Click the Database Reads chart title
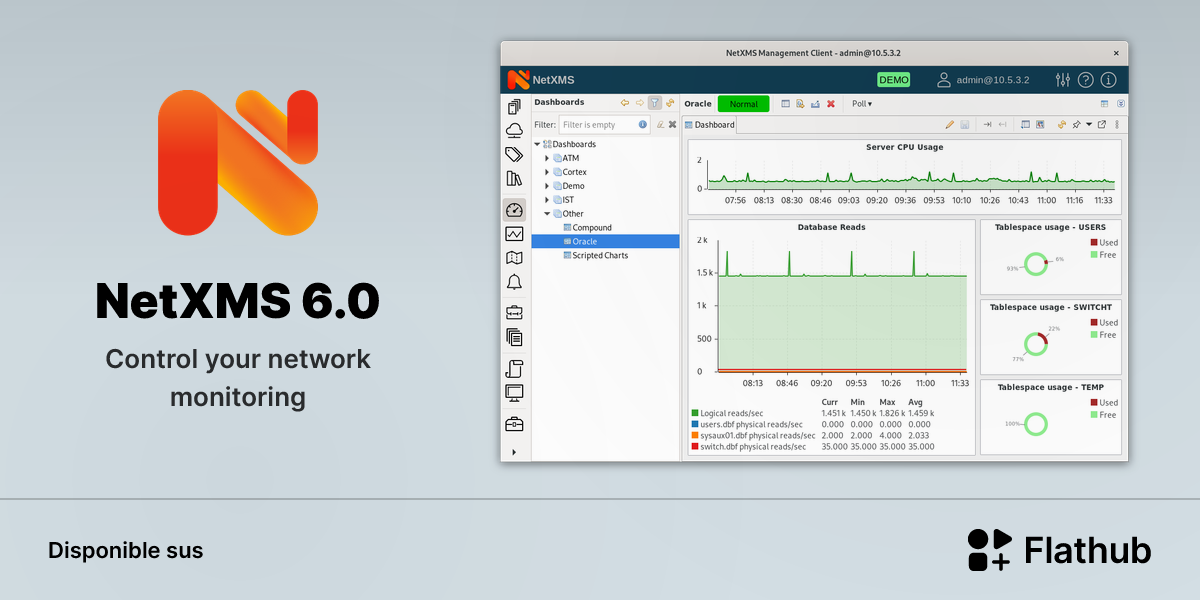 coord(831,227)
